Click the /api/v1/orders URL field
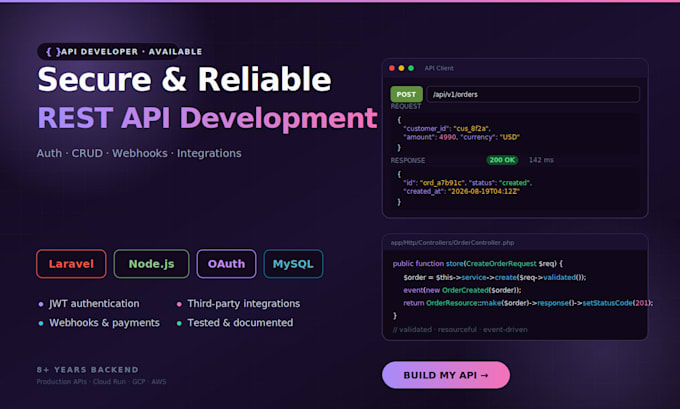 [533, 94]
